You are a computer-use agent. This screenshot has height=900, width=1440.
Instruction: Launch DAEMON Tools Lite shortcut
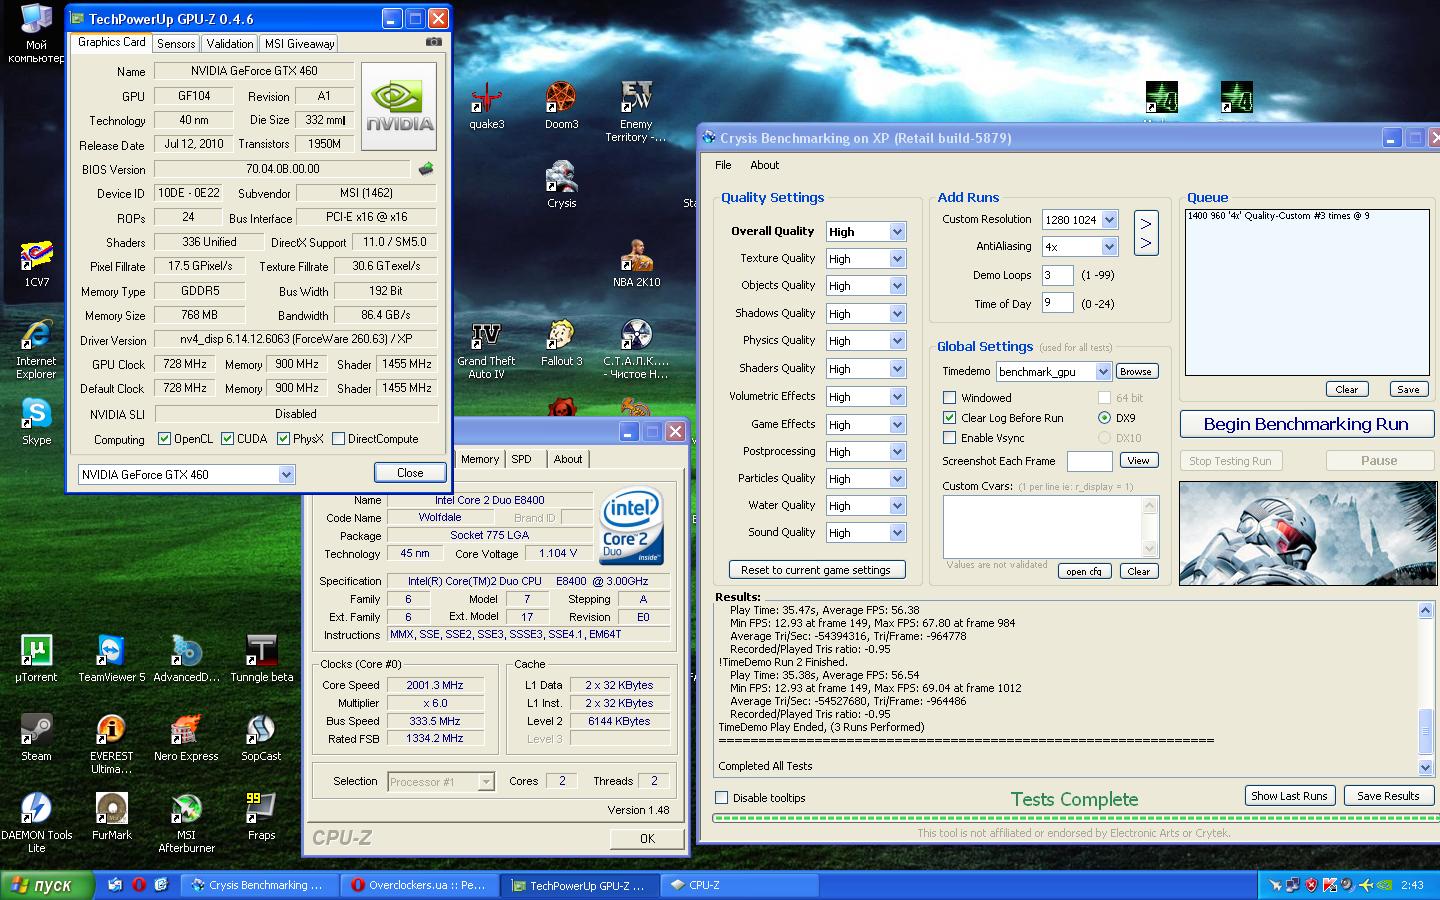pyautogui.click(x=36, y=823)
